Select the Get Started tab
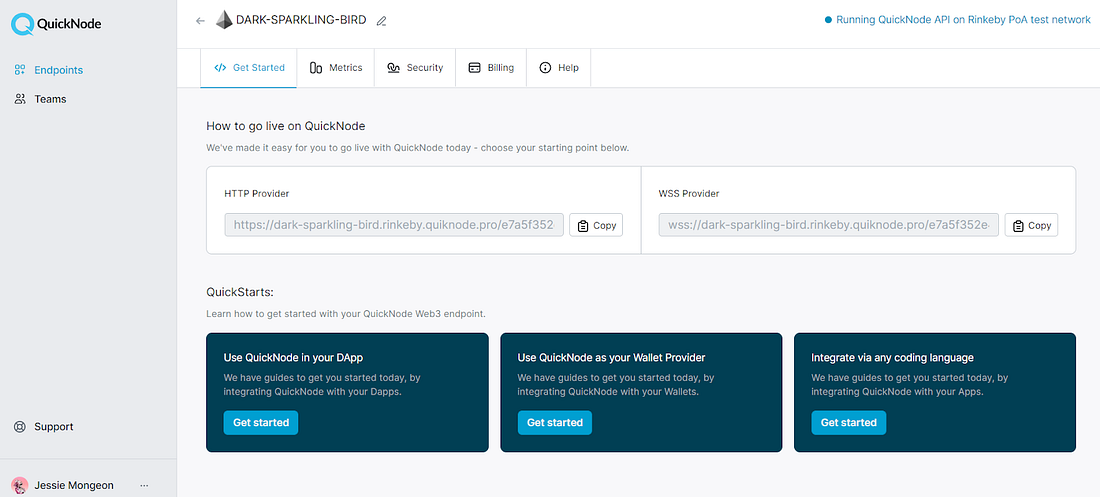Viewport: 1100px width, 497px height. coord(248,68)
